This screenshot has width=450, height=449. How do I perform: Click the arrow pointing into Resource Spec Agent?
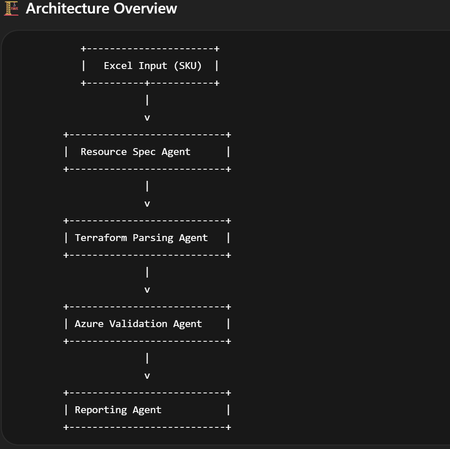[147, 118]
